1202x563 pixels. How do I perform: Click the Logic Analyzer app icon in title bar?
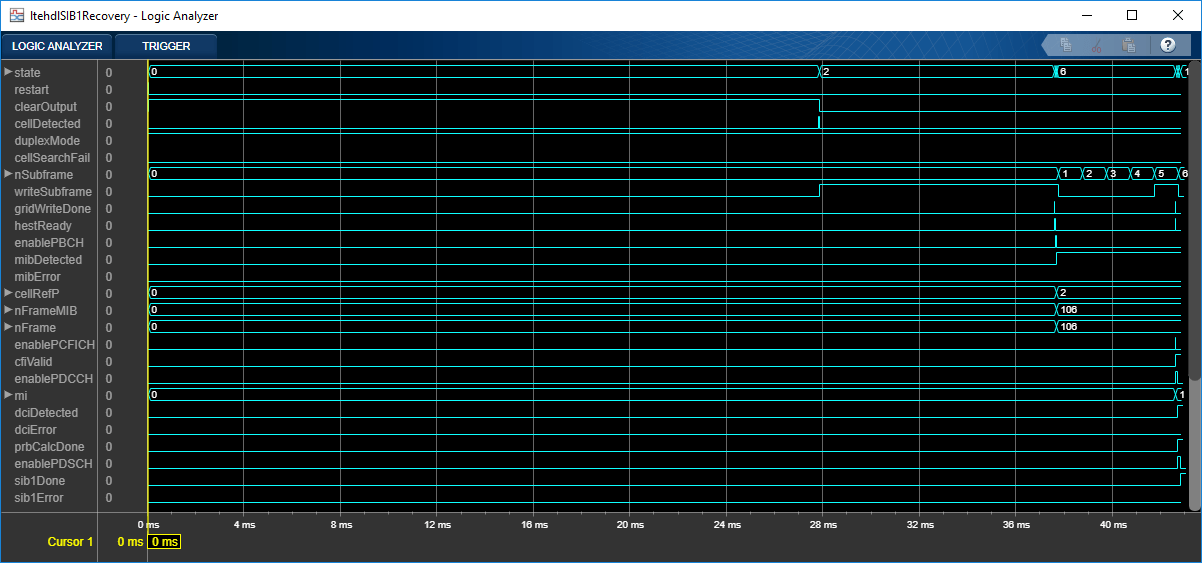(x=18, y=15)
